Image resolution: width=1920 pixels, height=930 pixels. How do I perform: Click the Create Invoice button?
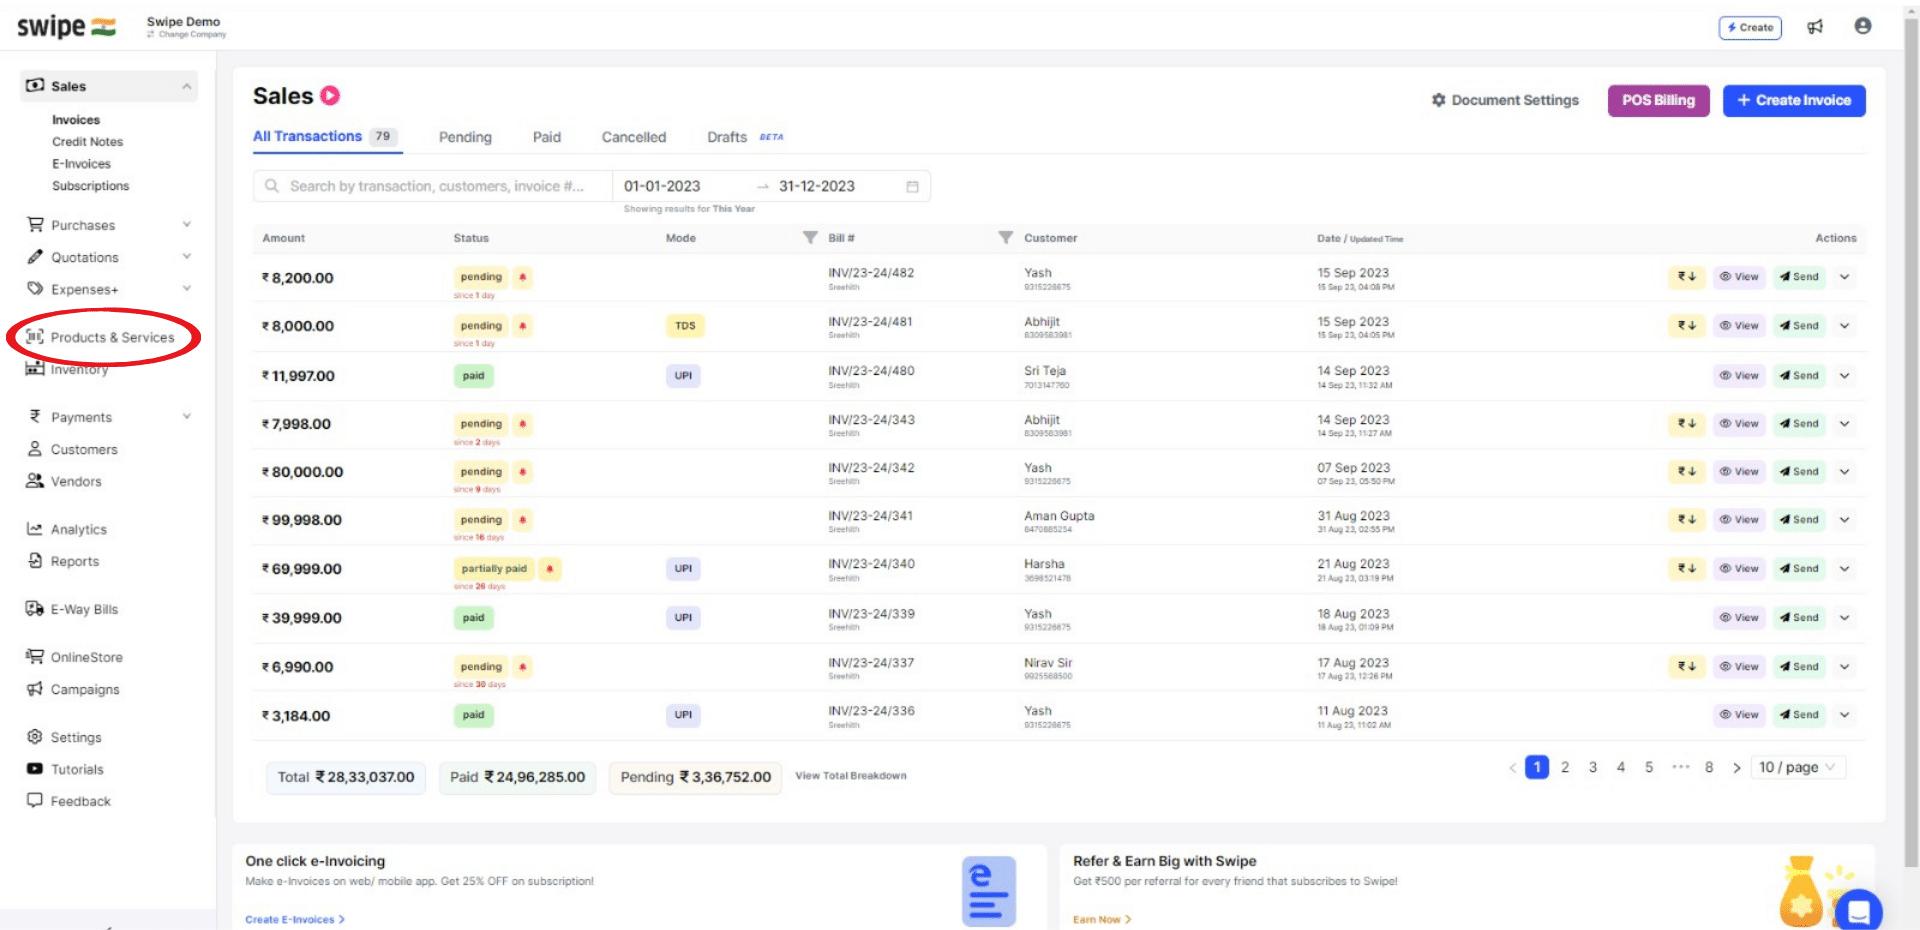[1794, 101]
